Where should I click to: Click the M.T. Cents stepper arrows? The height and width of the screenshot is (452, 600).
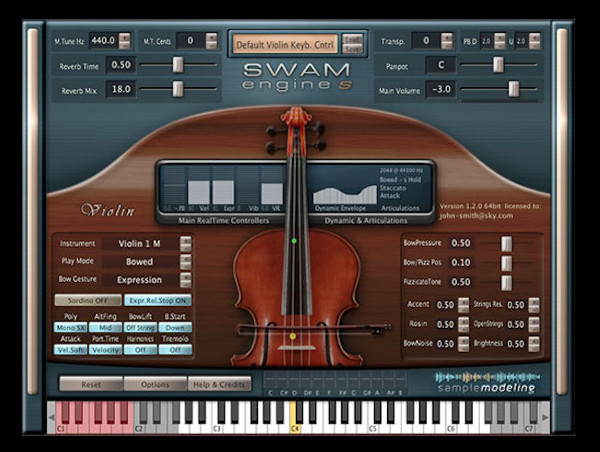211,41
